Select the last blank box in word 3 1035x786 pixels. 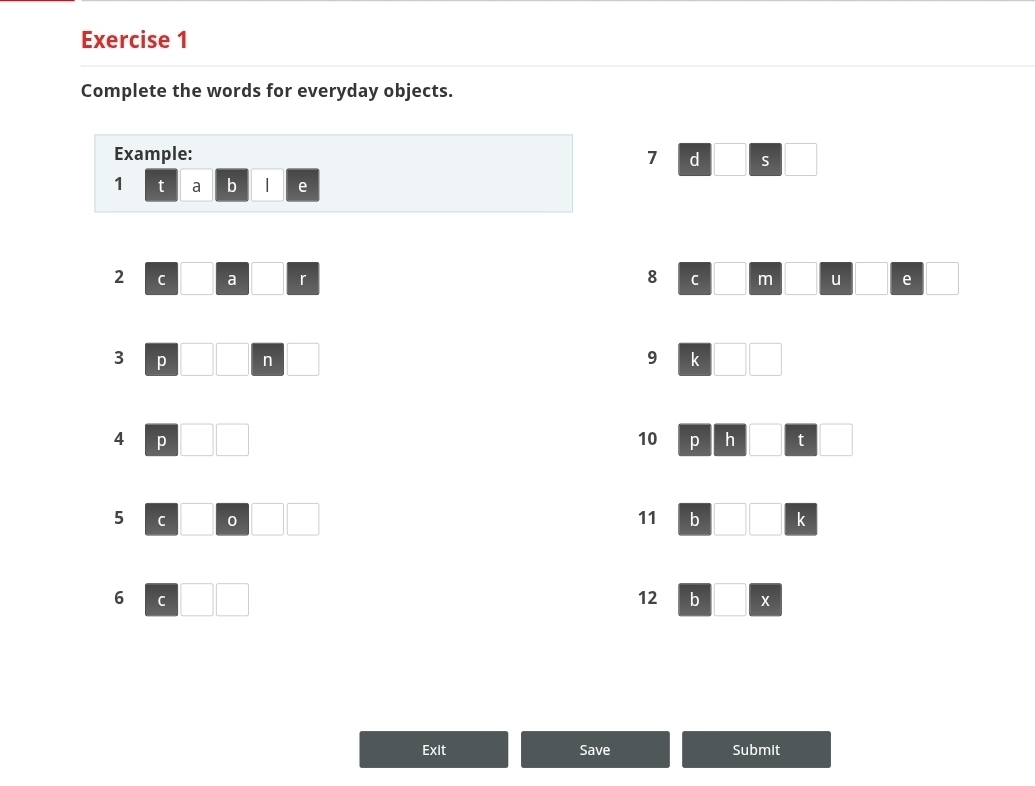point(303,360)
